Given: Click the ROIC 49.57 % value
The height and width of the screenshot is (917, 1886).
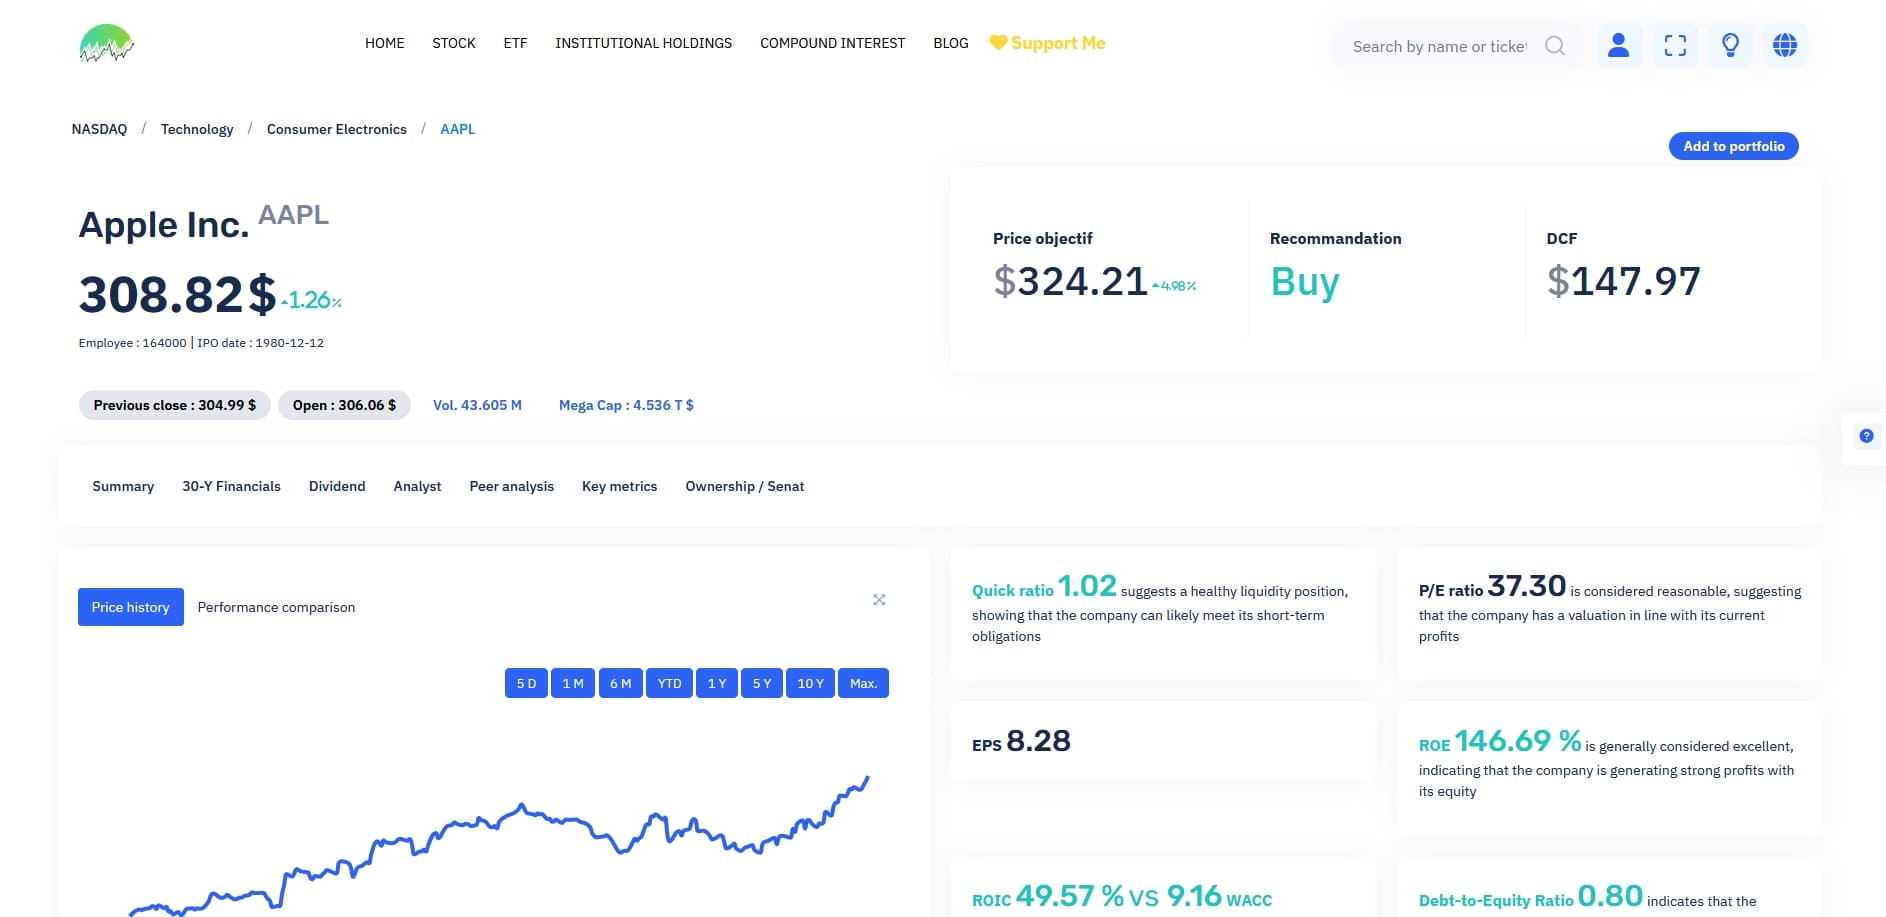Looking at the screenshot, I should (x=1069, y=896).
